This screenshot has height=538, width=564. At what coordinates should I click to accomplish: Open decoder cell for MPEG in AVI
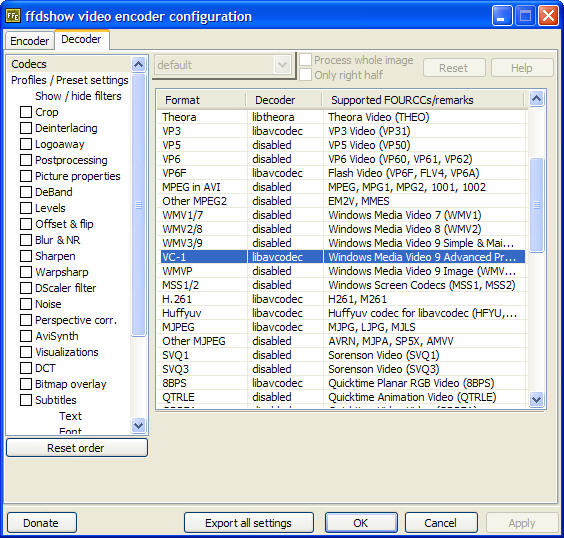click(x=285, y=187)
